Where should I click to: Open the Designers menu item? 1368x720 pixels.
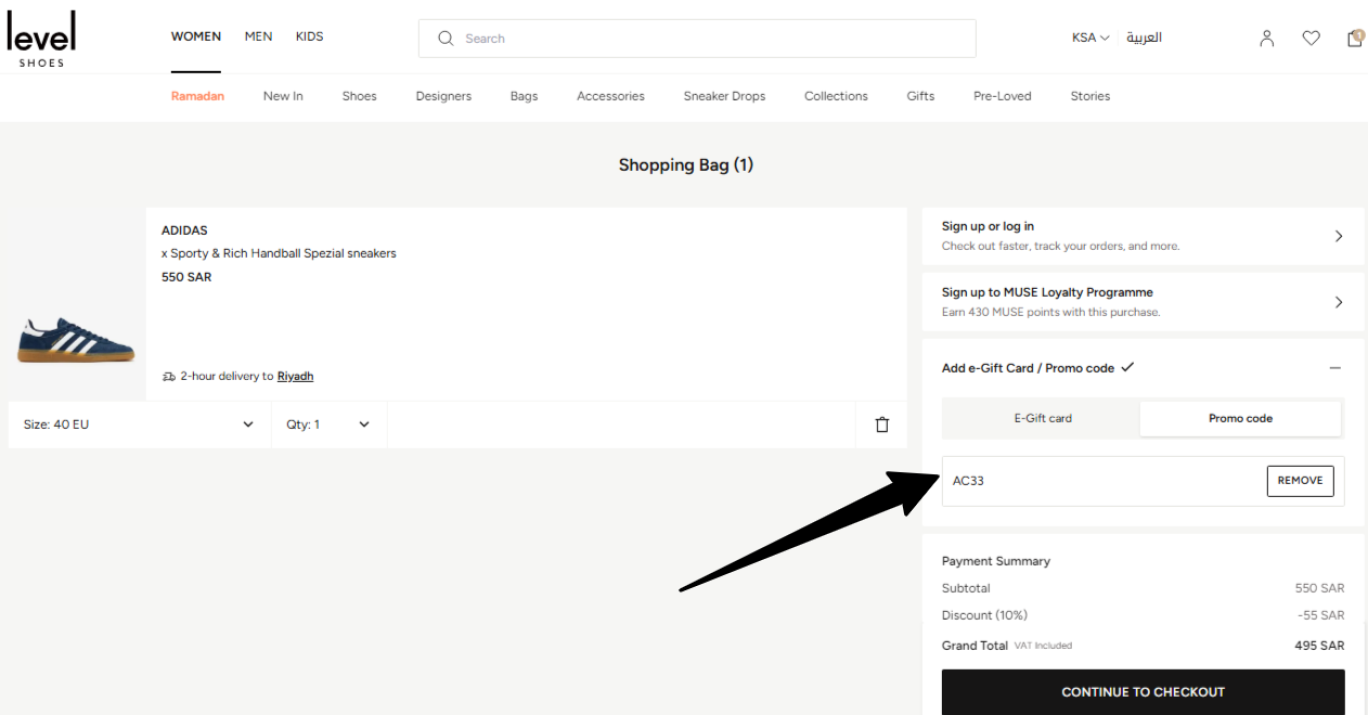[x=443, y=96]
